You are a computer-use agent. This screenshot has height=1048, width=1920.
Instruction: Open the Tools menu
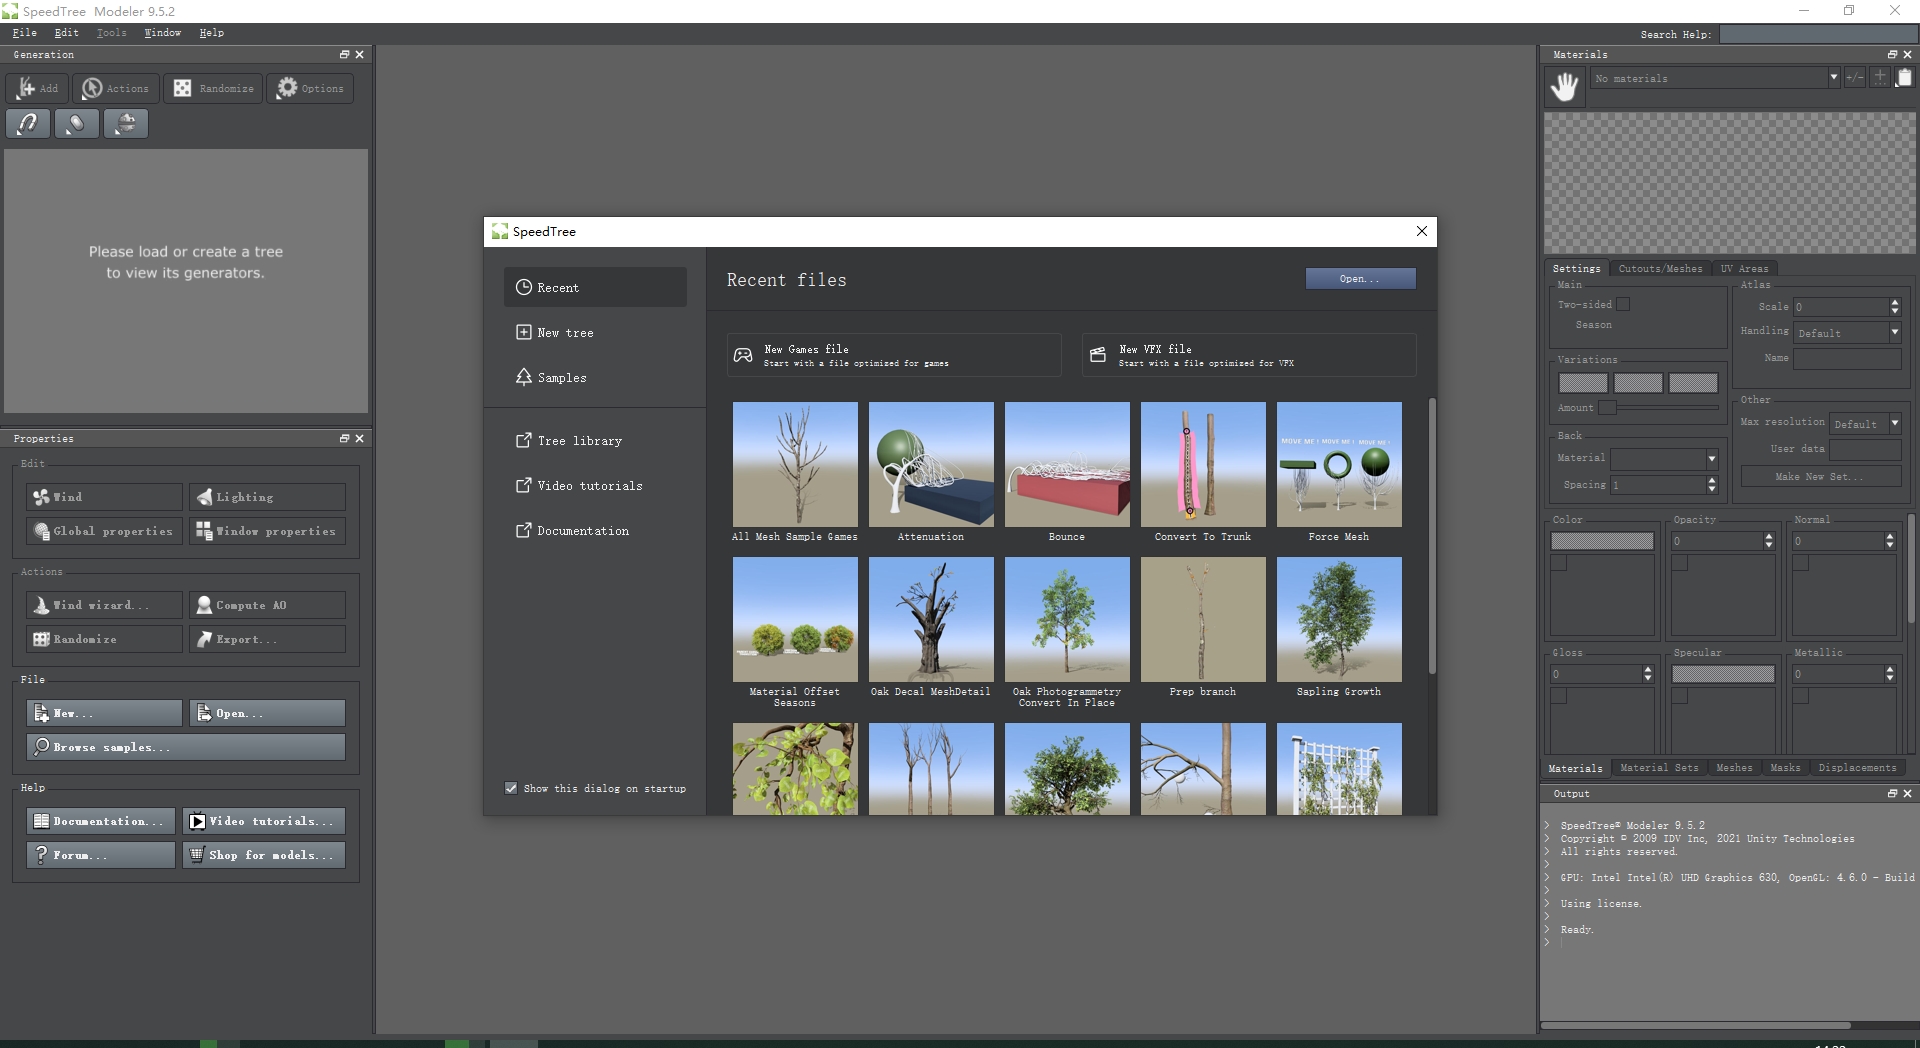pyautogui.click(x=110, y=32)
